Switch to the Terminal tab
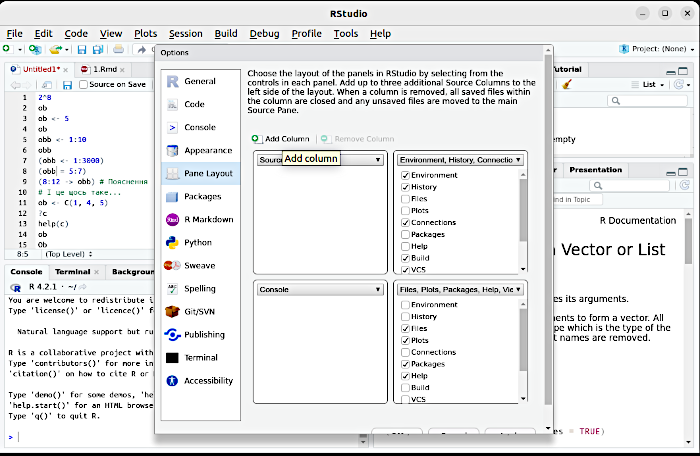This screenshot has width=700, height=456. [72, 272]
